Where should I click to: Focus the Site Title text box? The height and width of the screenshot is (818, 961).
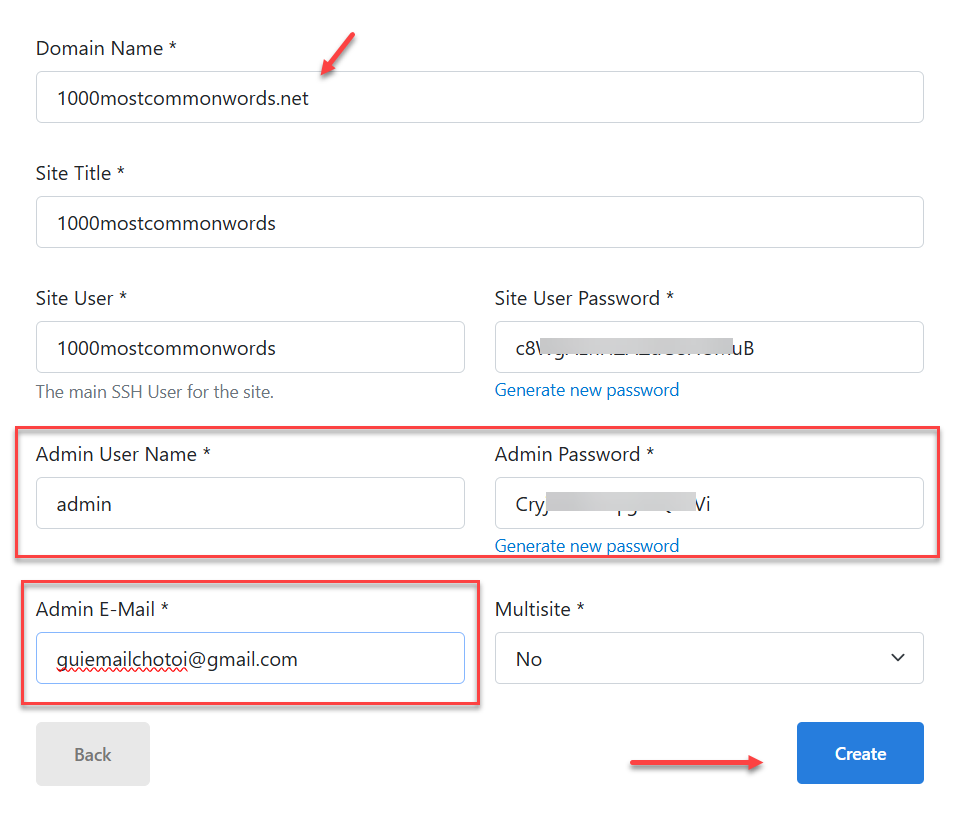[x=479, y=222]
